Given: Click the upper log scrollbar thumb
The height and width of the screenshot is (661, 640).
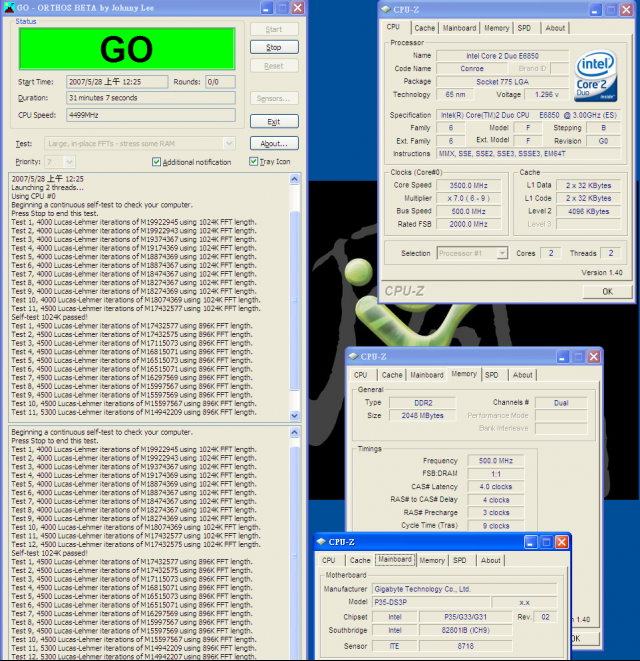Looking at the screenshot, I should pyautogui.click(x=294, y=300).
